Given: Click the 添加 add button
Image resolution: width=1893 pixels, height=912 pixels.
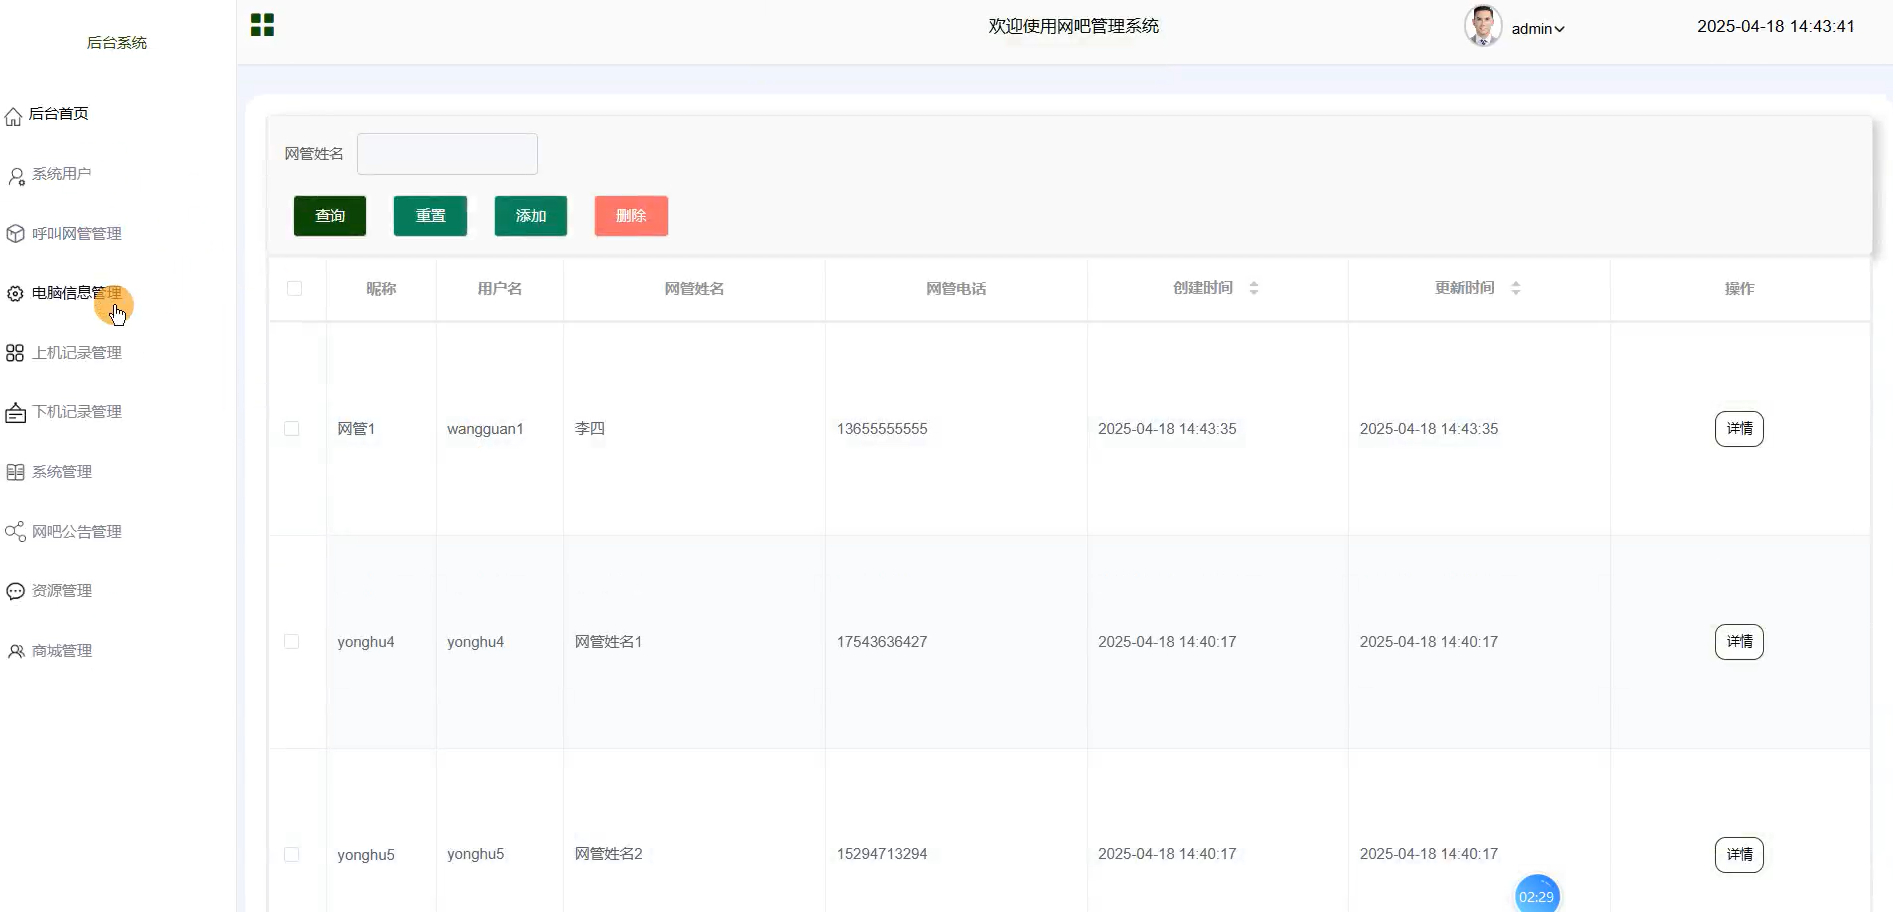Looking at the screenshot, I should [531, 216].
